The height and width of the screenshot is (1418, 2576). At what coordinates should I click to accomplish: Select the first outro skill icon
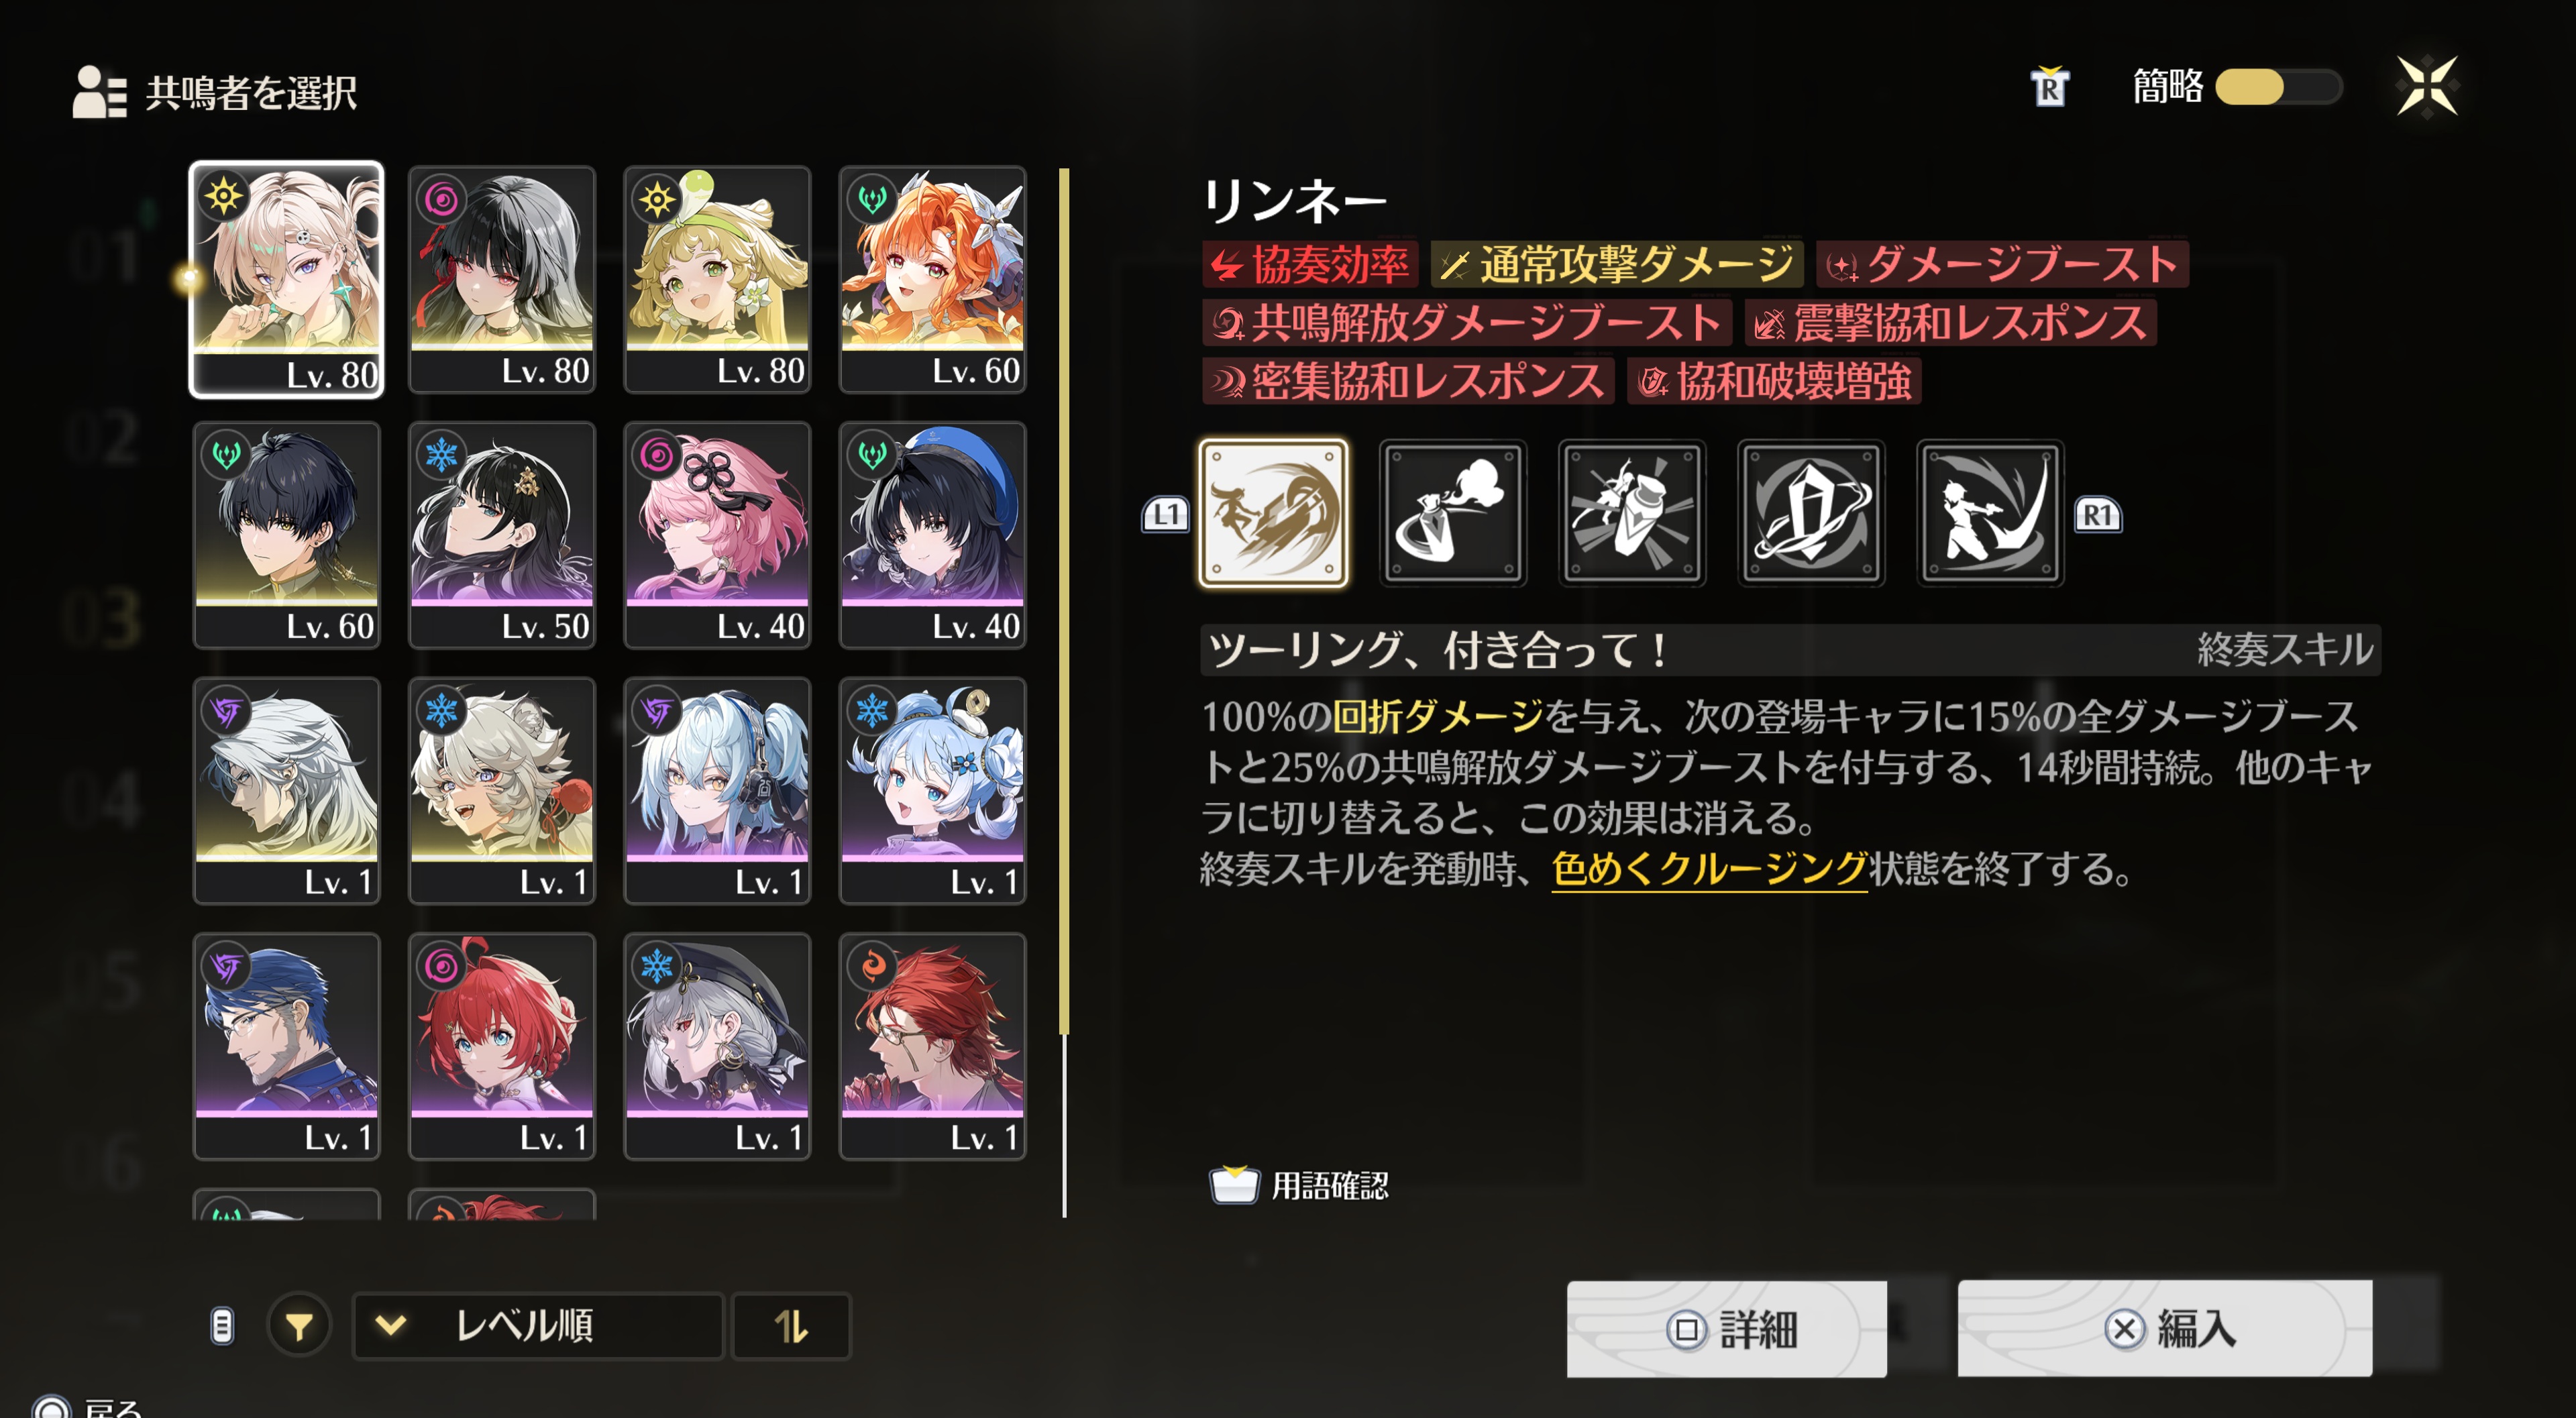click(x=1273, y=513)
